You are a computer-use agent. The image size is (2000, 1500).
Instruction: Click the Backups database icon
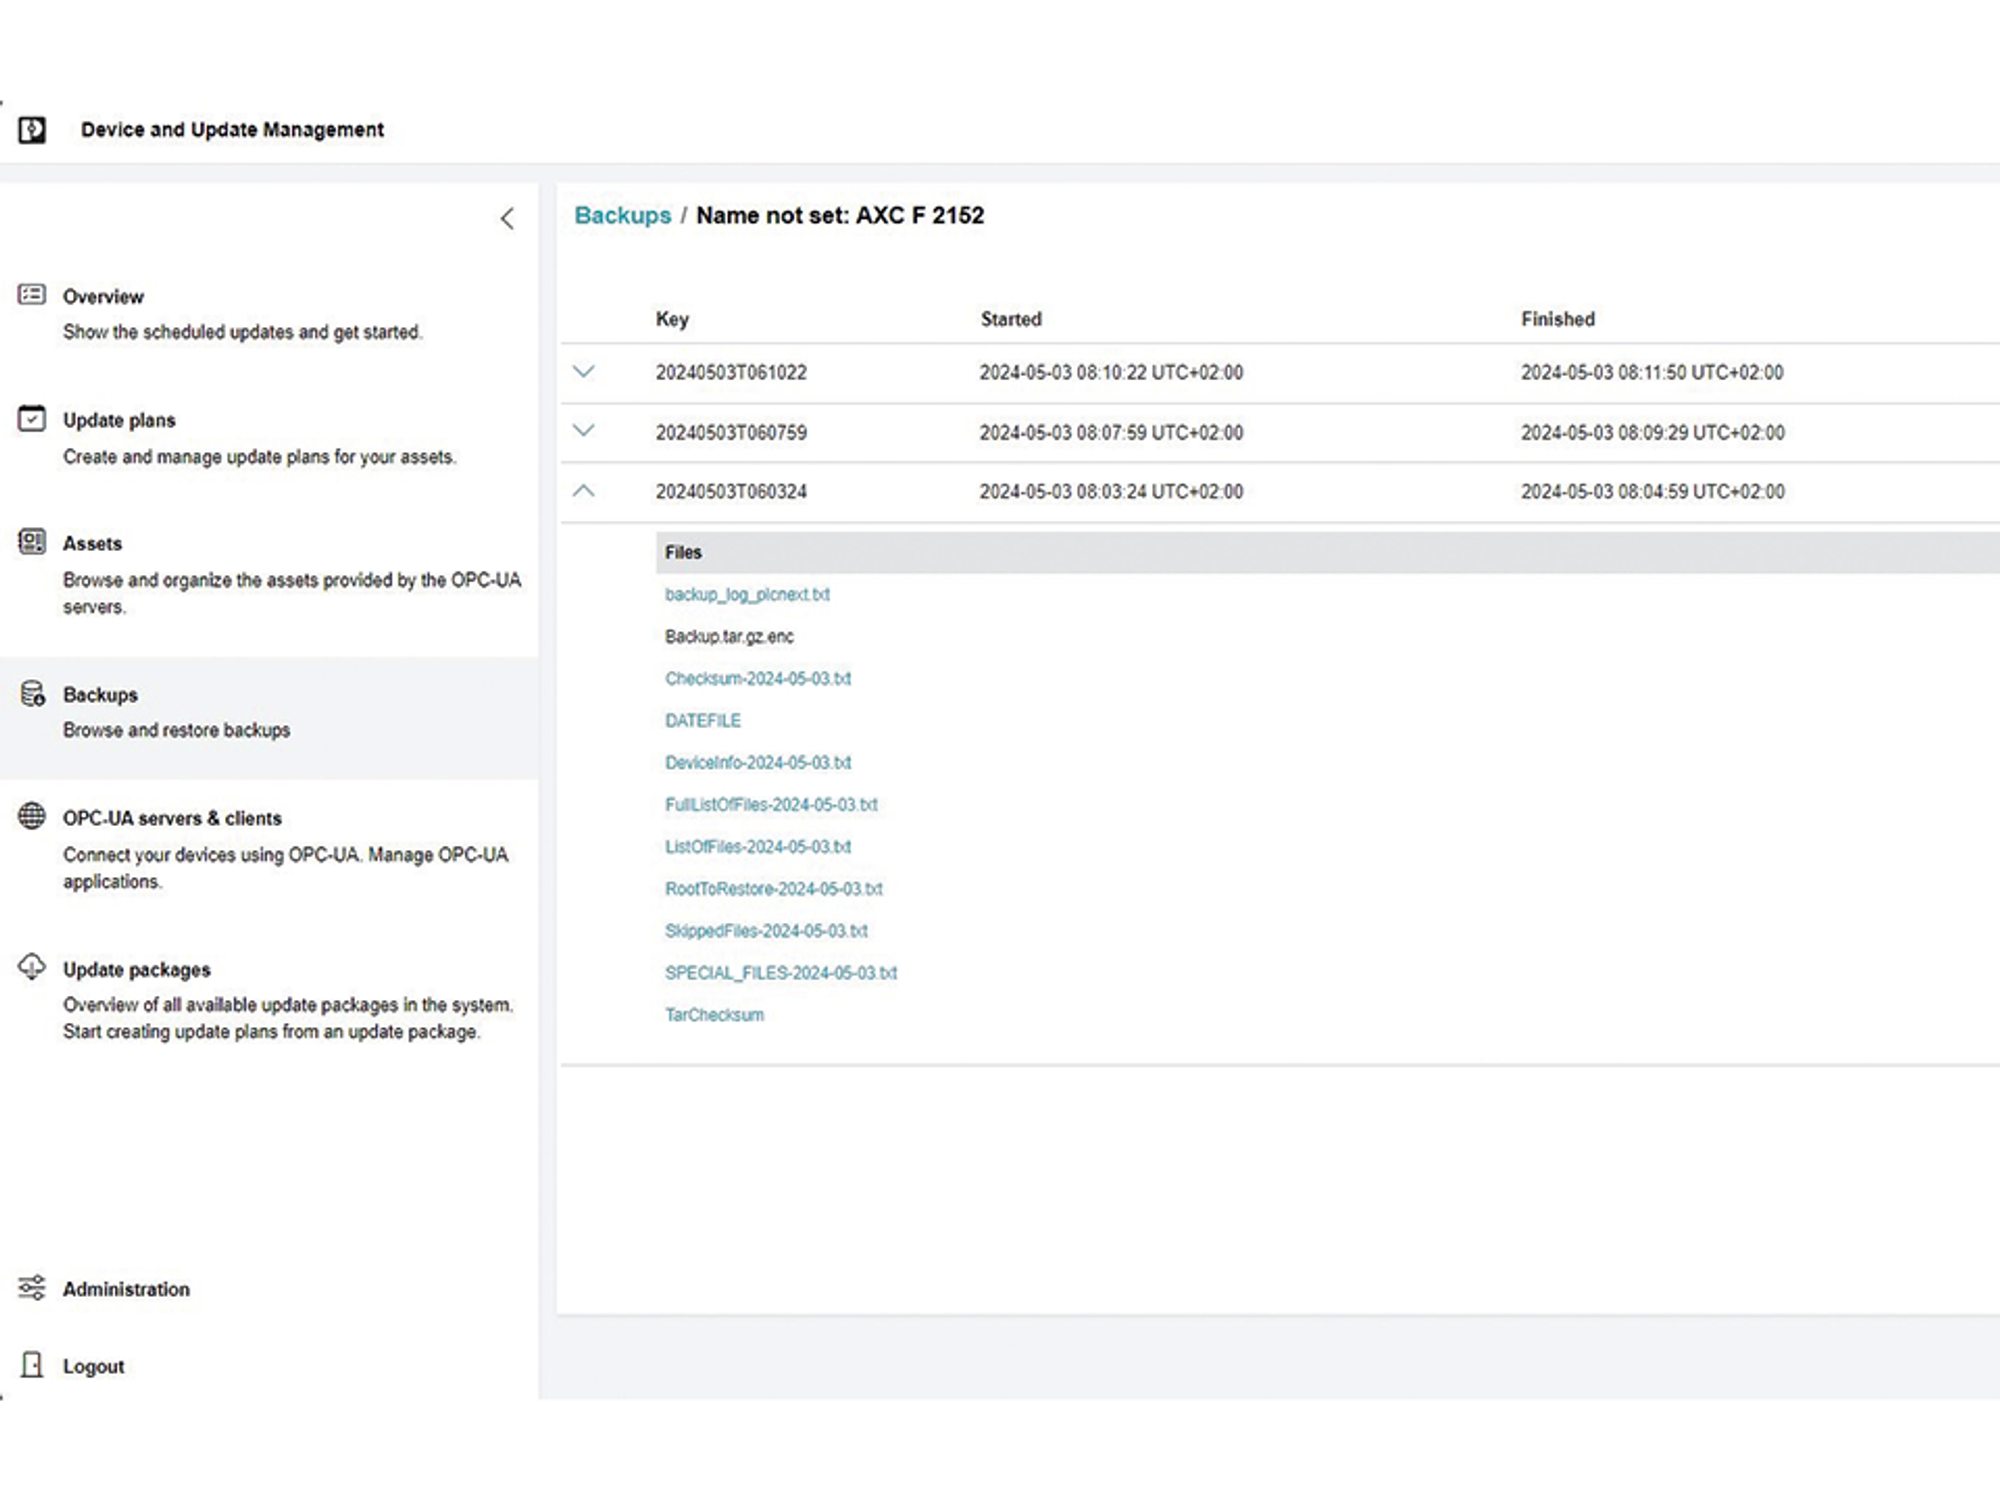tap(32, 693)
